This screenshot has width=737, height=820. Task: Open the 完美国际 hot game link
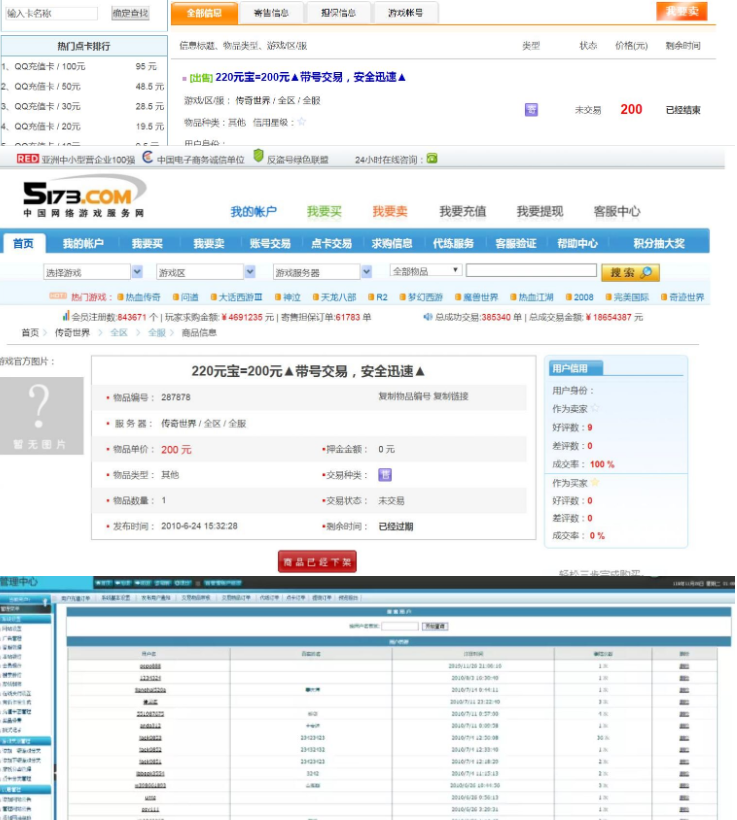click(x=631, y=297)
